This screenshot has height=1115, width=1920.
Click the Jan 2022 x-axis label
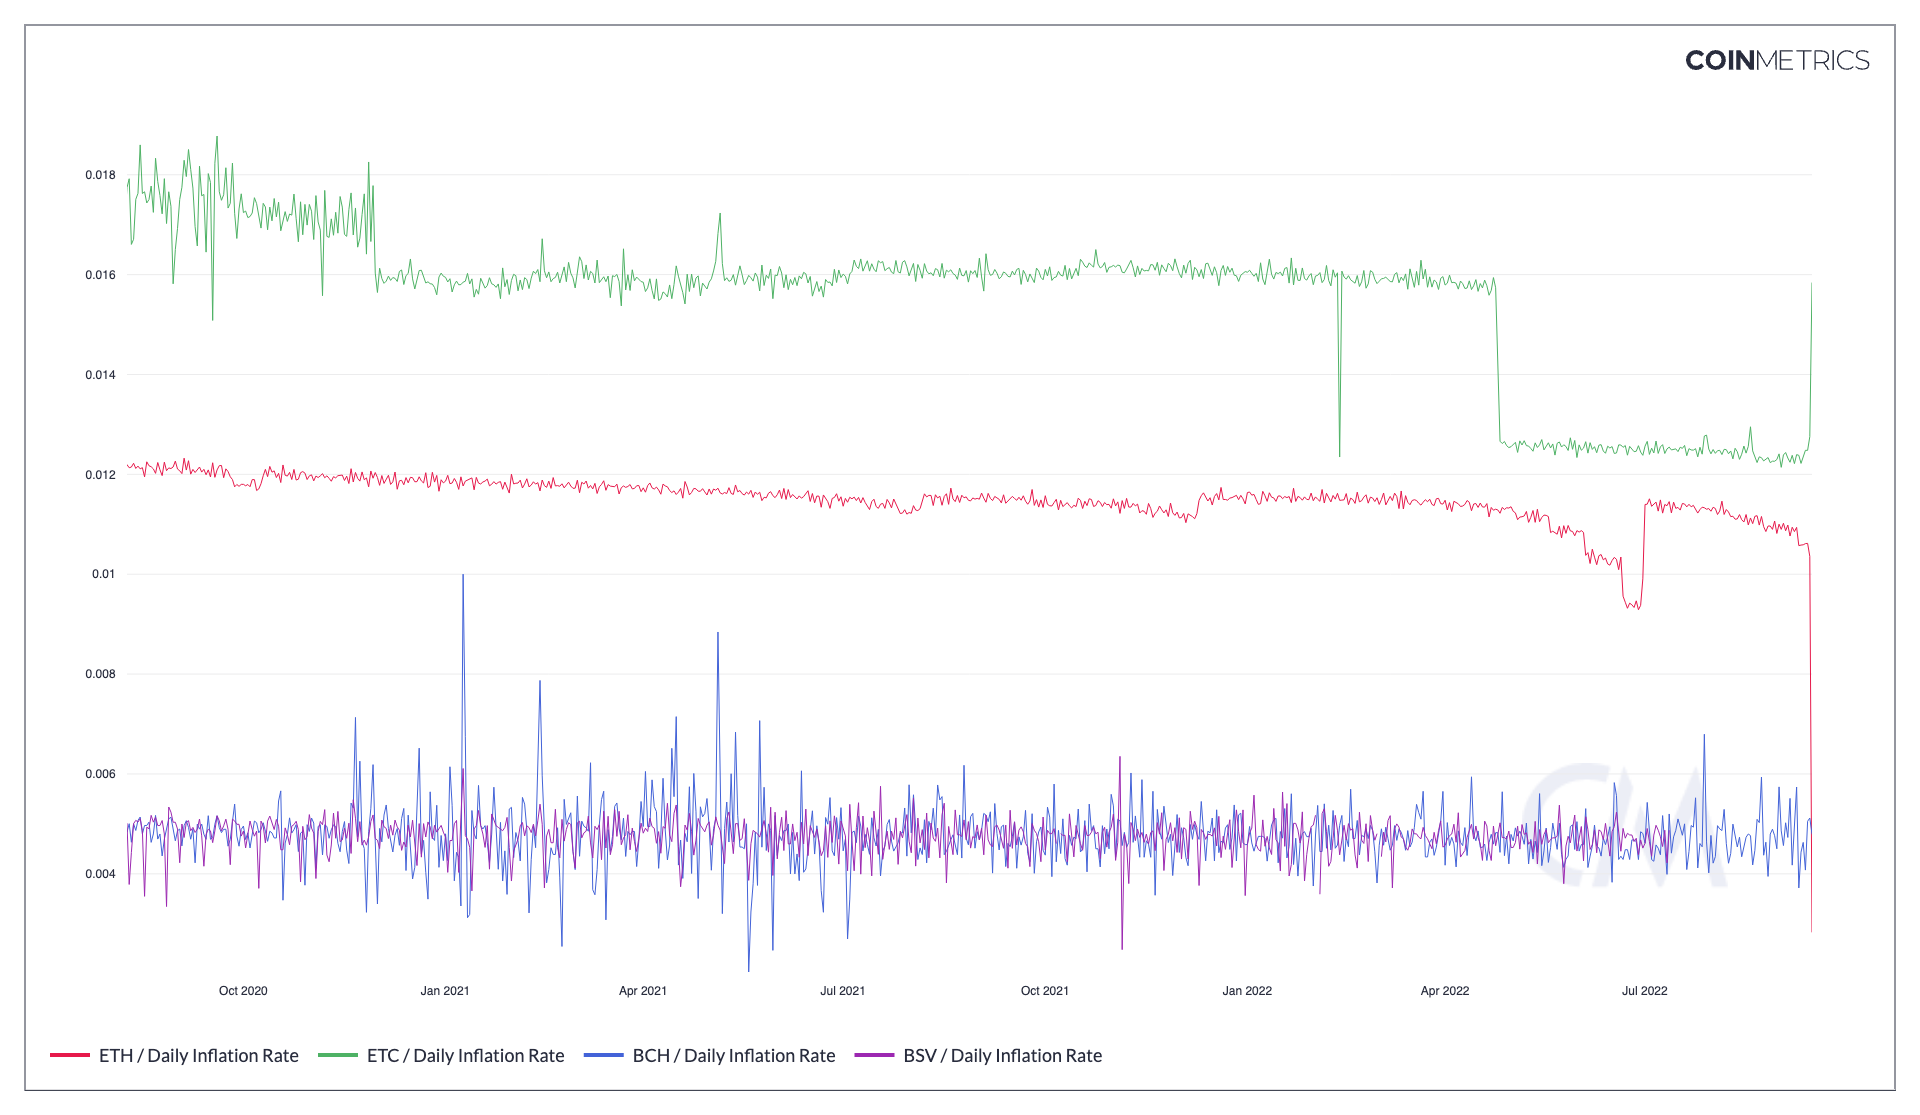[x=1246, y=991]
